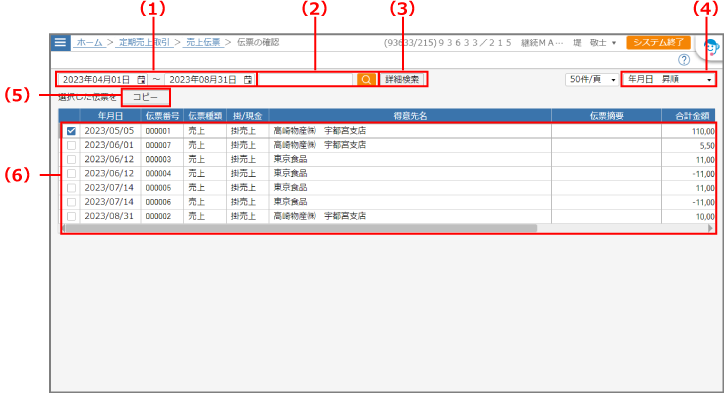Image resolution: width=724 pixels, height=393 pixels.
Task: Click the horizontal scrollbar right arrow
Action: [x=711, y=228]
